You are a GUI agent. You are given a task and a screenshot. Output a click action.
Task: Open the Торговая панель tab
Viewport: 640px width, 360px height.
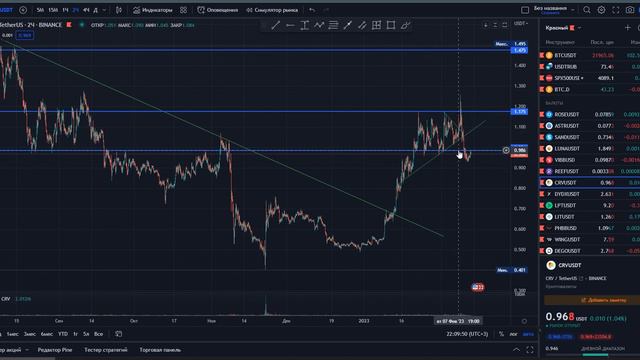[160, 350]
